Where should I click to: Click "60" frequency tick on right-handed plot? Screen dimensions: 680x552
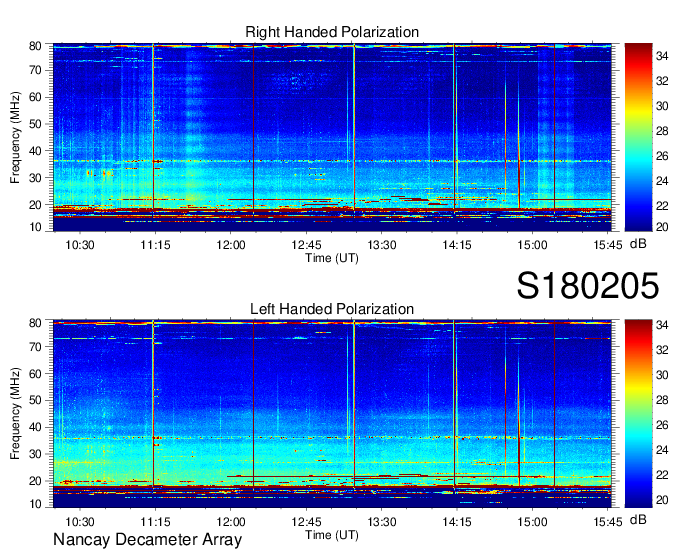pos(35,97)
